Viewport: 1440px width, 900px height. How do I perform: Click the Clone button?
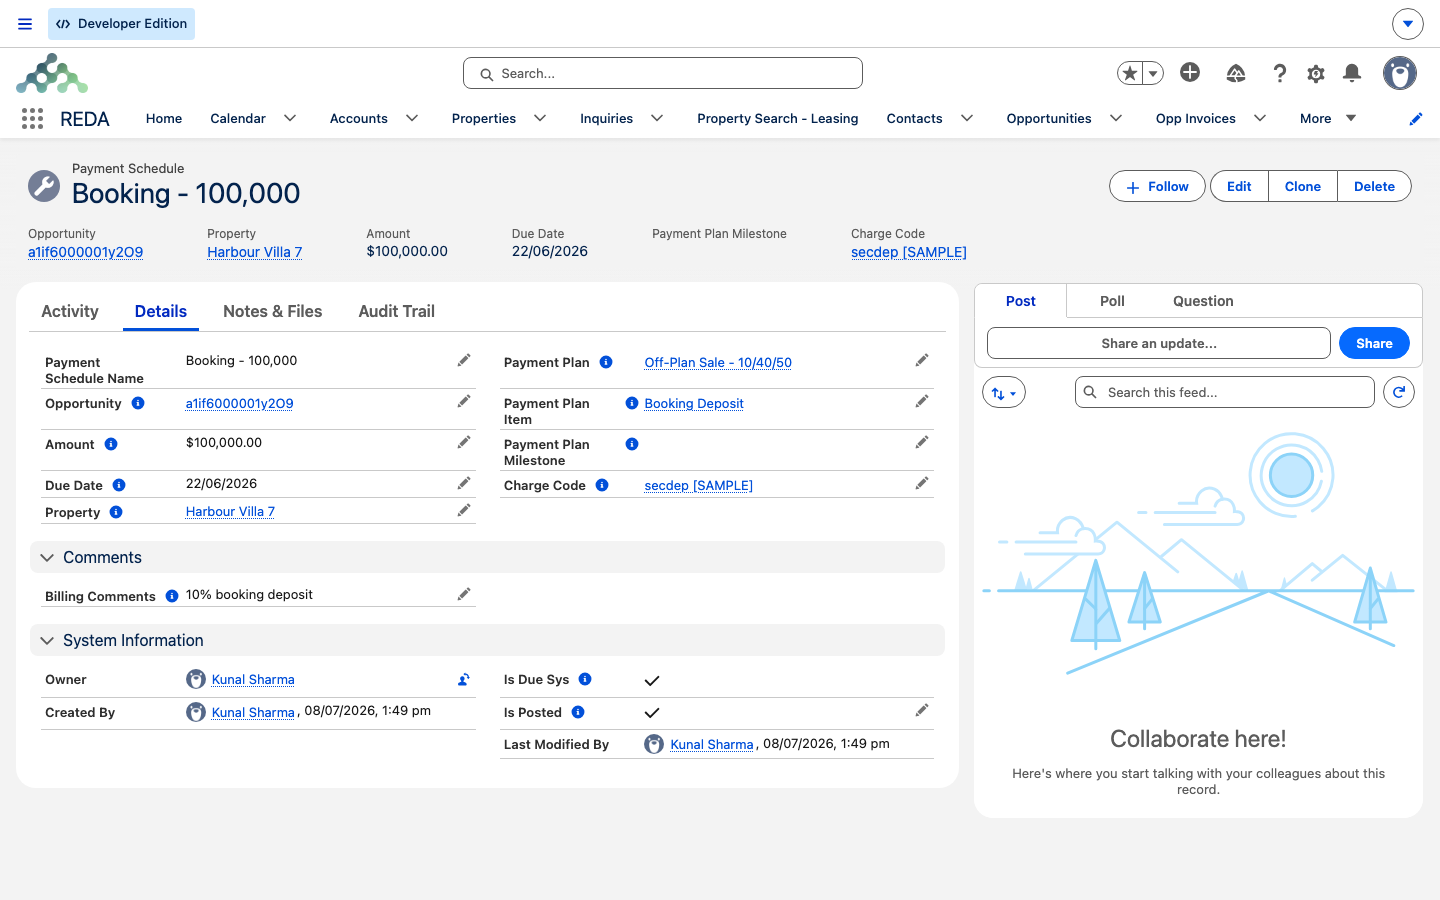click(1303, 186)
